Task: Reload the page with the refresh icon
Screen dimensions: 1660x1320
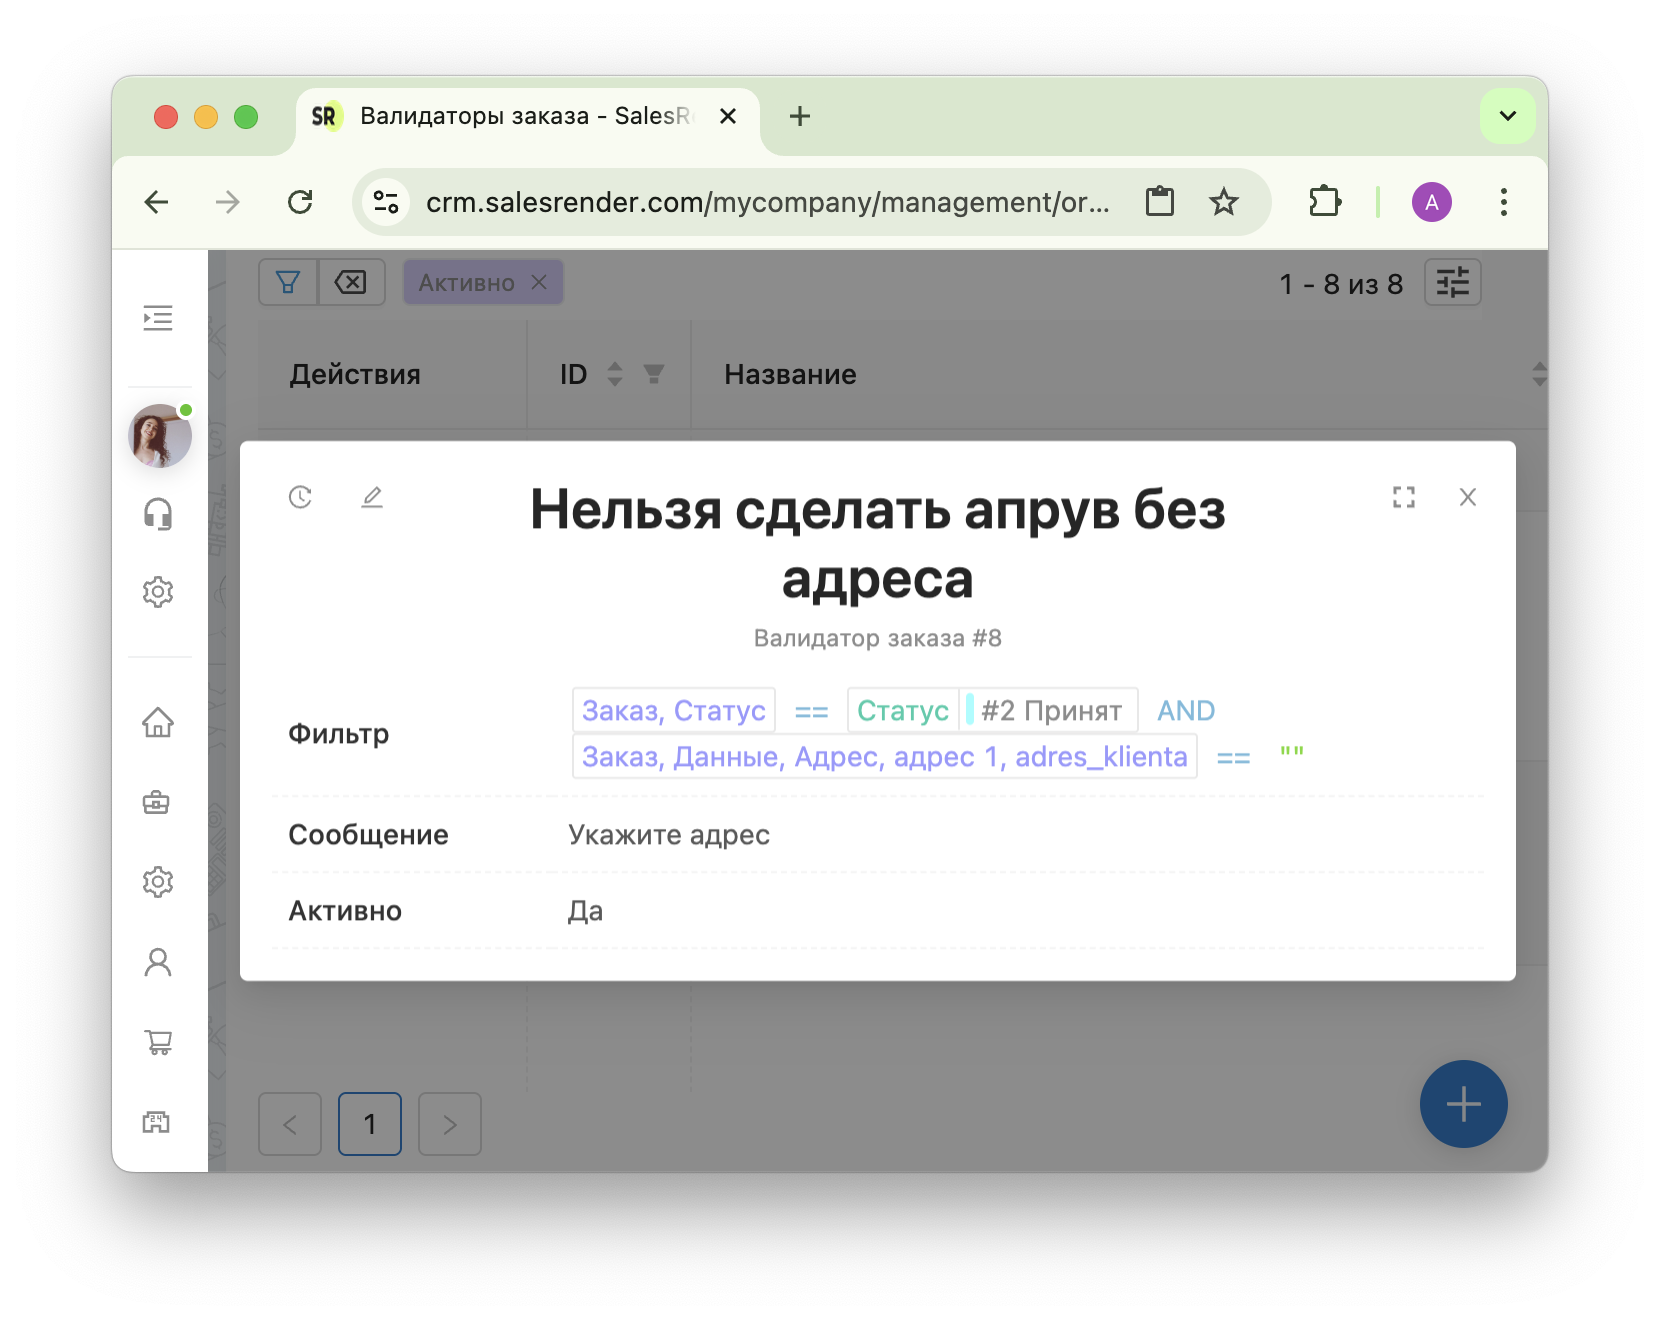Action: (x=300, y=202)
